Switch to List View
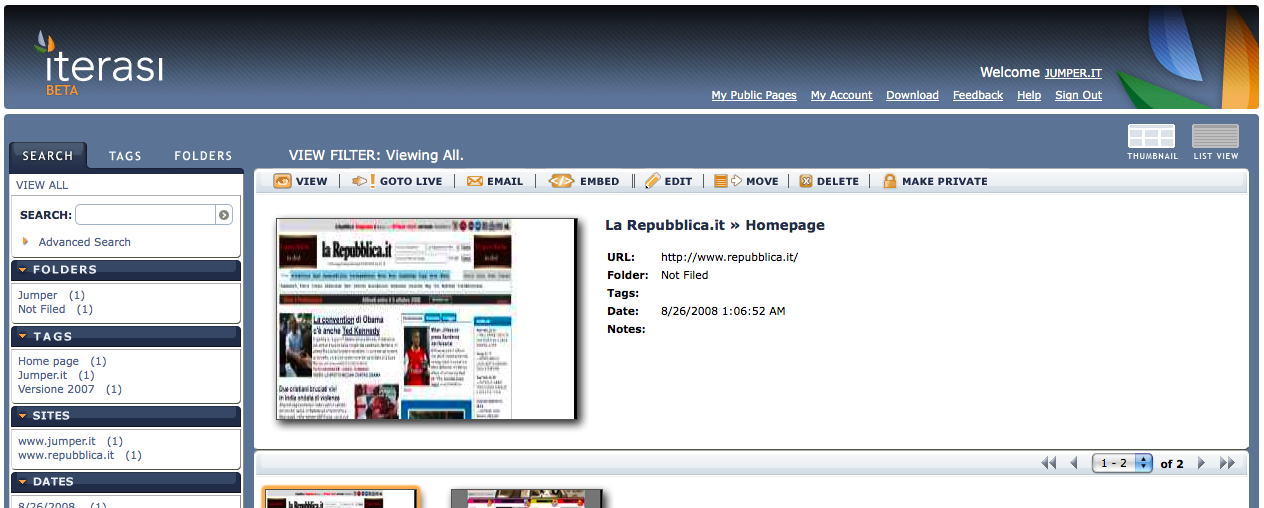Screen dimensions: 1264x508 click(x=1215, y=142)
